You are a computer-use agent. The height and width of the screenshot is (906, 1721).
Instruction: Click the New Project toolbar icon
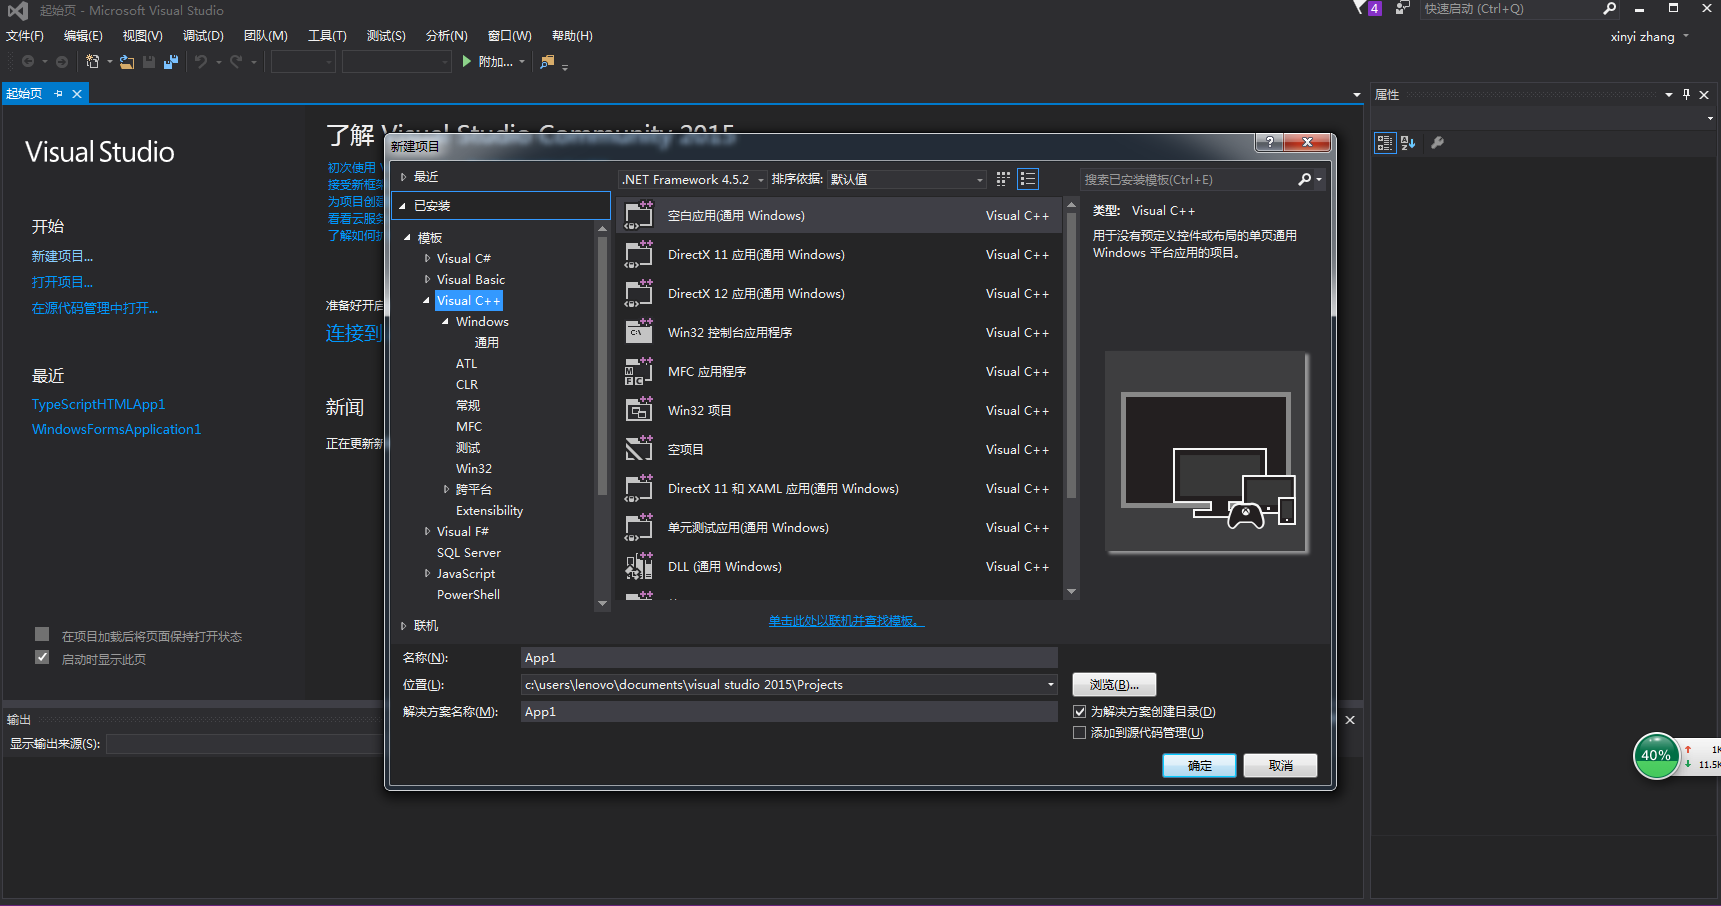click(x=92, y=62)
